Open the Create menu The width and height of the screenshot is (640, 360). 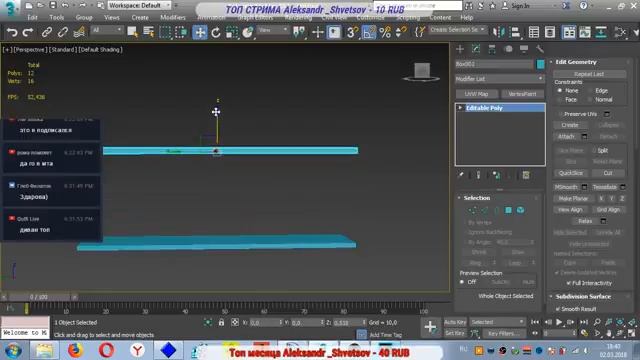click(x=140, y=18)
